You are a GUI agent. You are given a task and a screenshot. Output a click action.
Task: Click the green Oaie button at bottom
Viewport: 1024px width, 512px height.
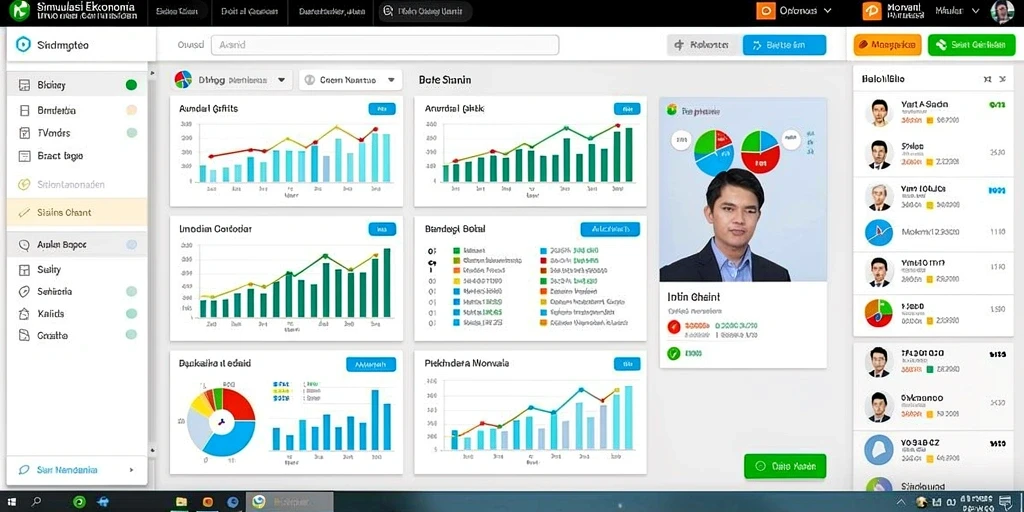coord(785,466)
